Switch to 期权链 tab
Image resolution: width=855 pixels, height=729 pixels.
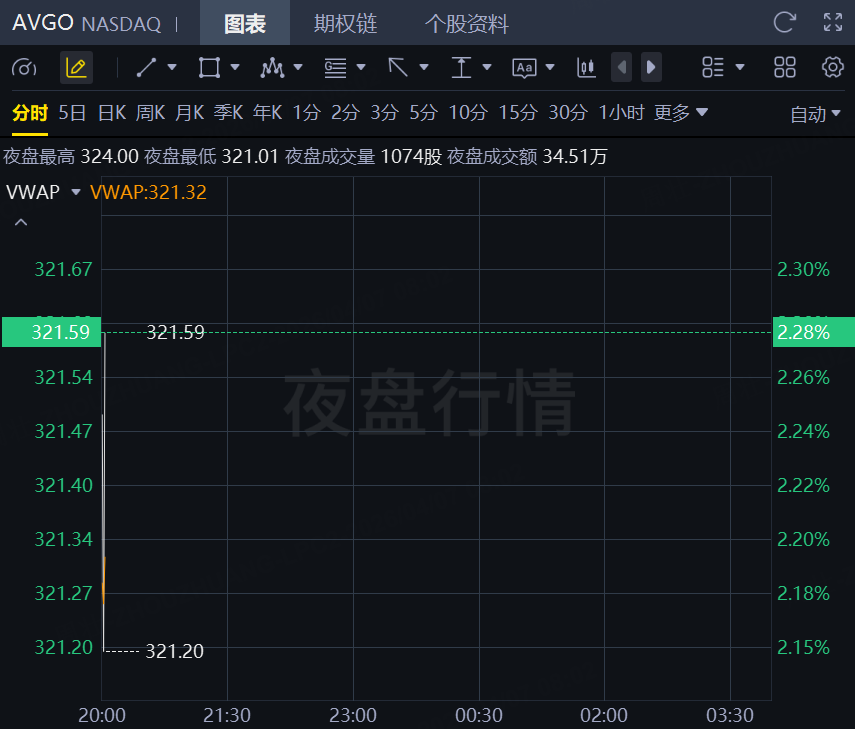(345, 23)
